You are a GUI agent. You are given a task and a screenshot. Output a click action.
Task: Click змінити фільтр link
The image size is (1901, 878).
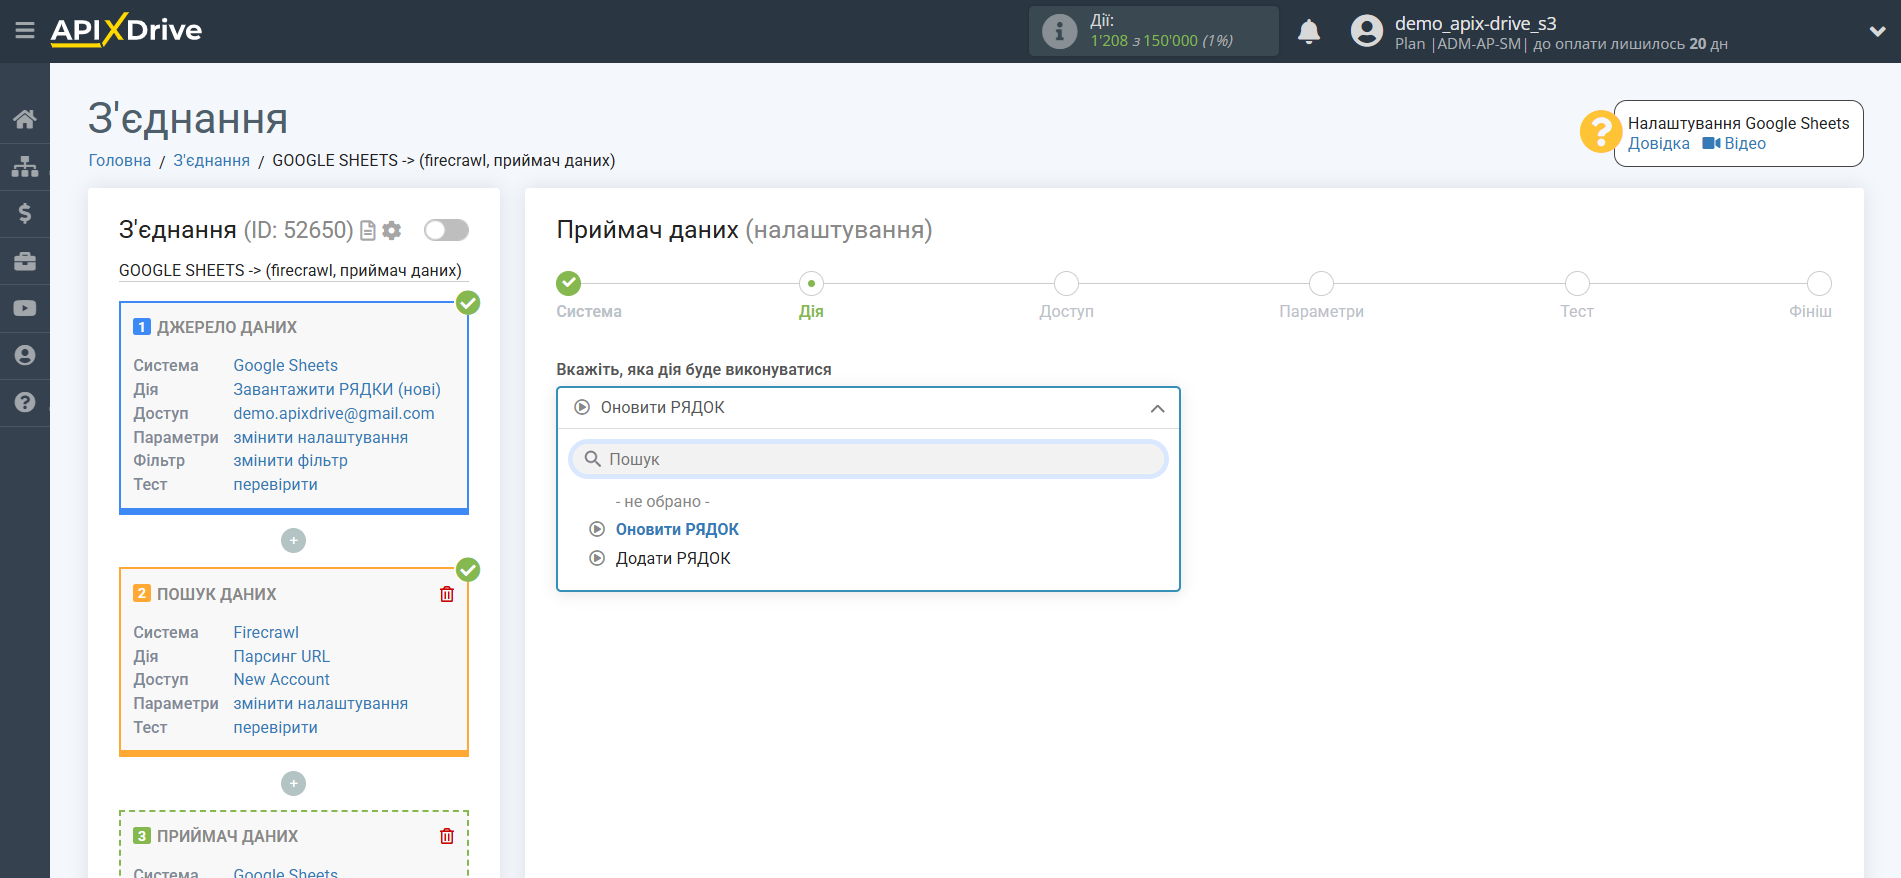pos(290,461)
